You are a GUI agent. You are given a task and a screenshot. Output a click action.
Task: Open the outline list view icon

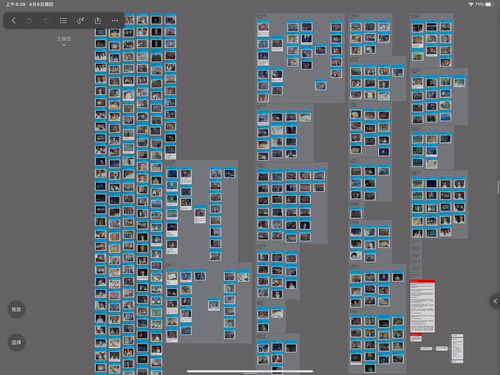(x=63, y=21)
